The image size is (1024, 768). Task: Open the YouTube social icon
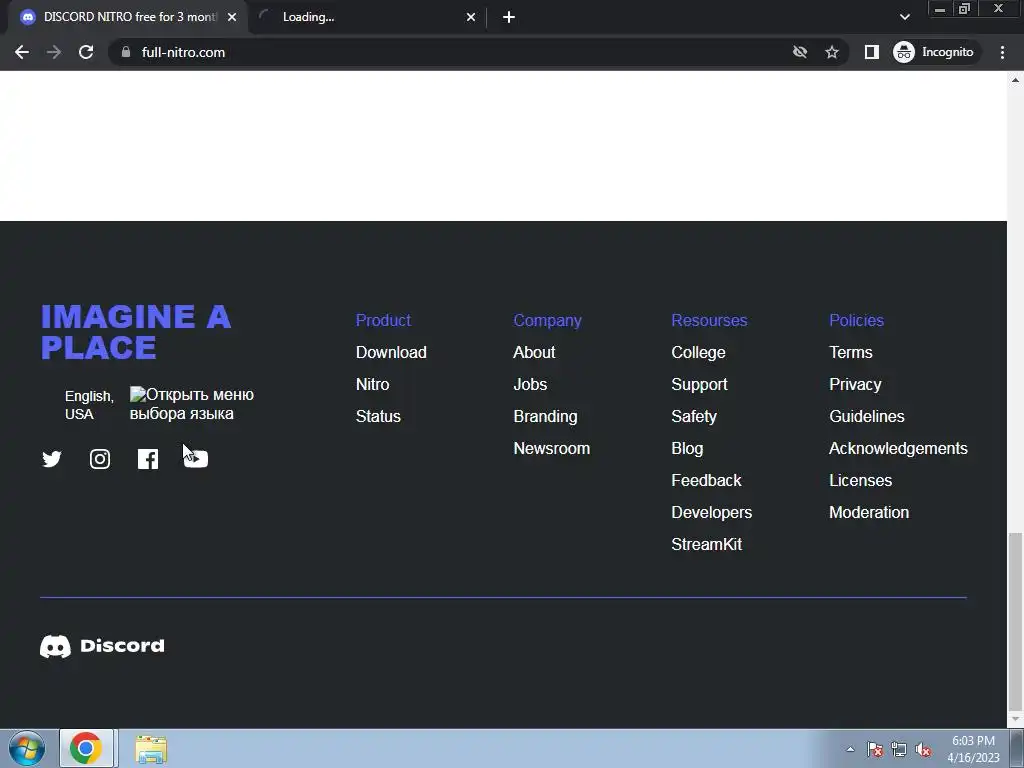(196, 459)
